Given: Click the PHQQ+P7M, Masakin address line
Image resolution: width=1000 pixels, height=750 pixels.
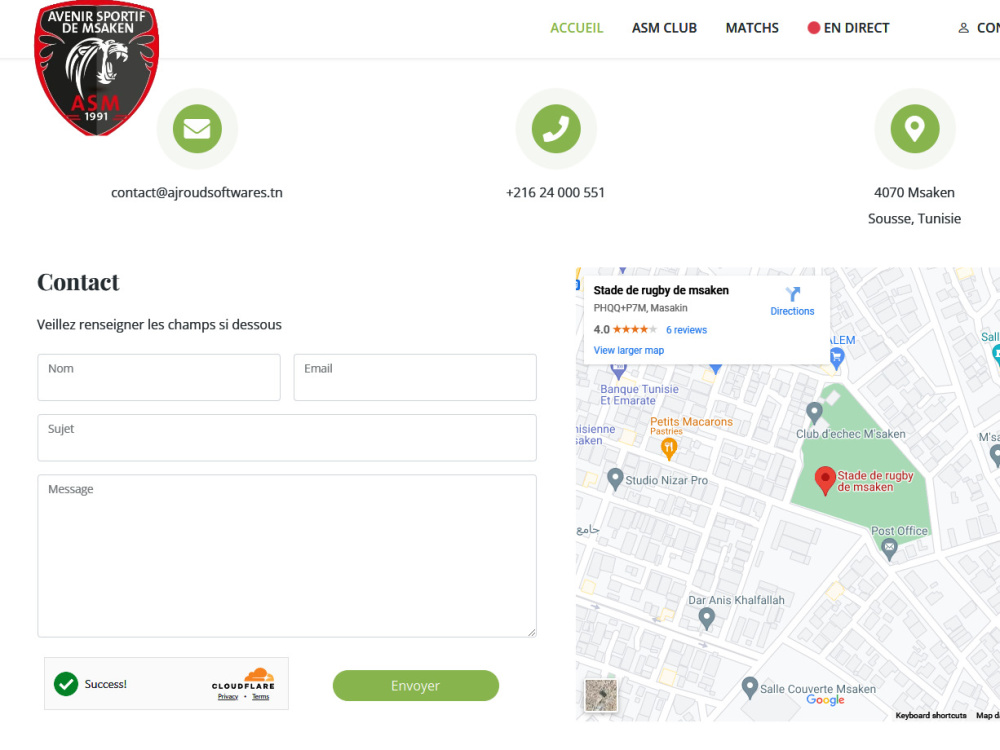Looking at the screenshot, I should click(x=640, y=308).
